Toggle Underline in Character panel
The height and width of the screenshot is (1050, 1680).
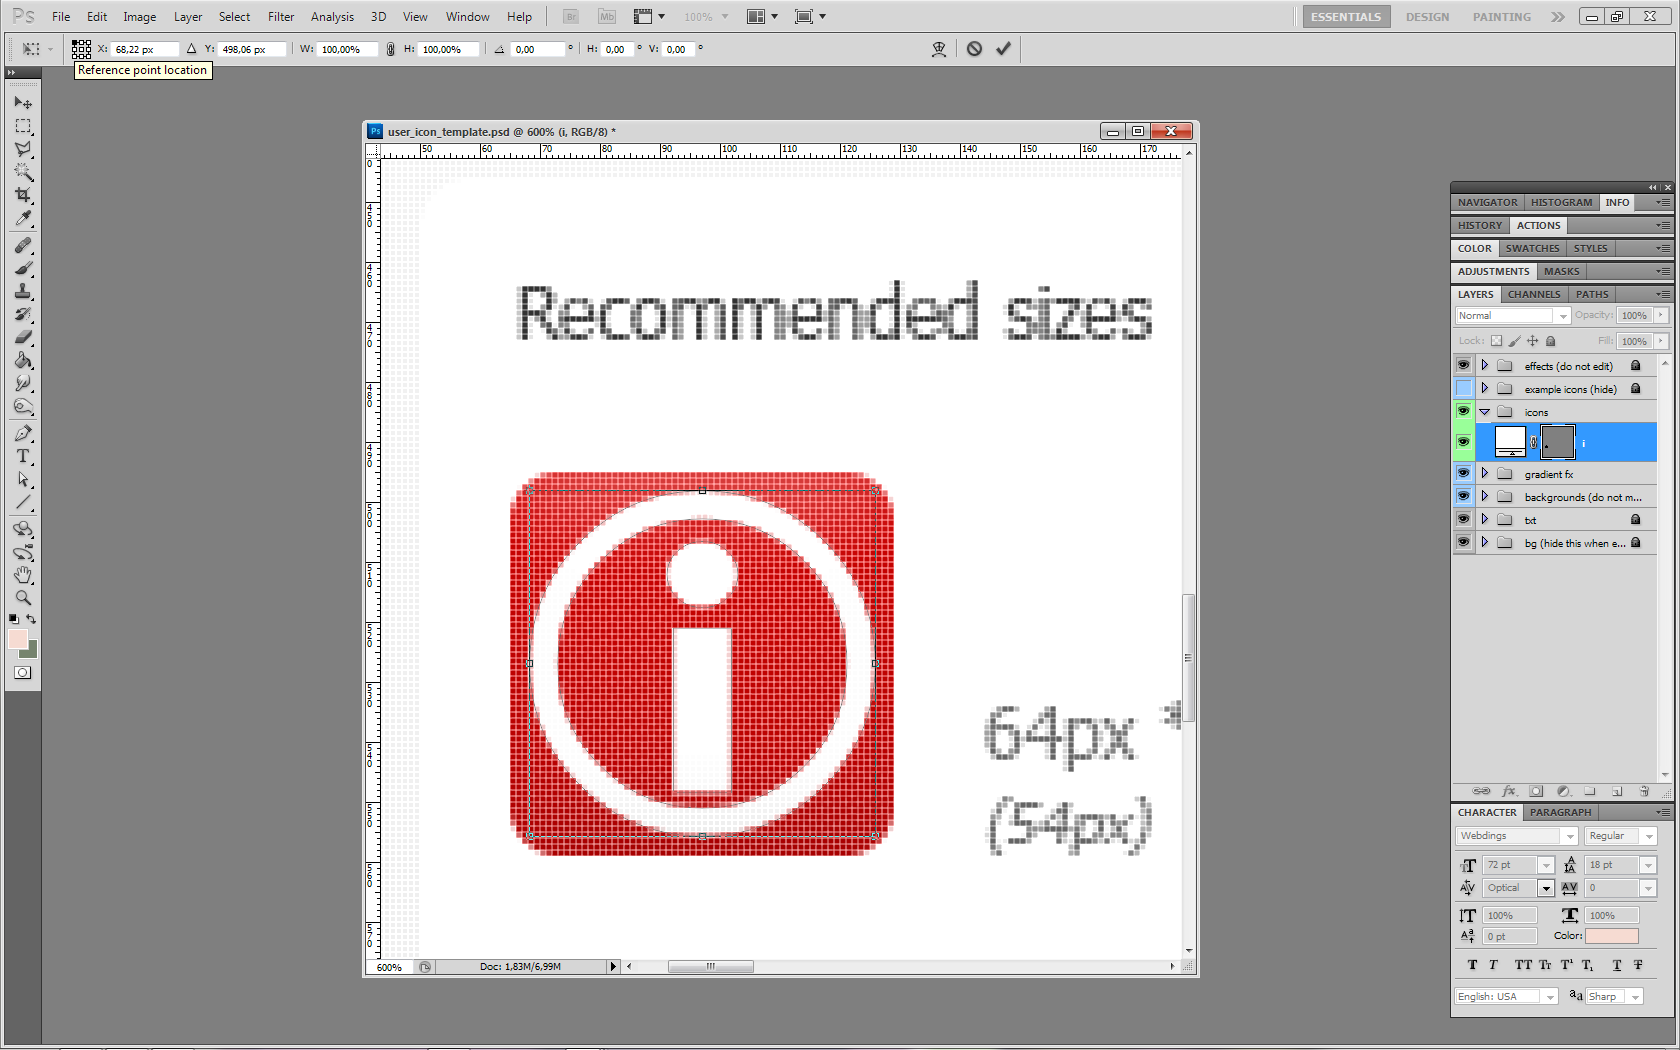1617,965
